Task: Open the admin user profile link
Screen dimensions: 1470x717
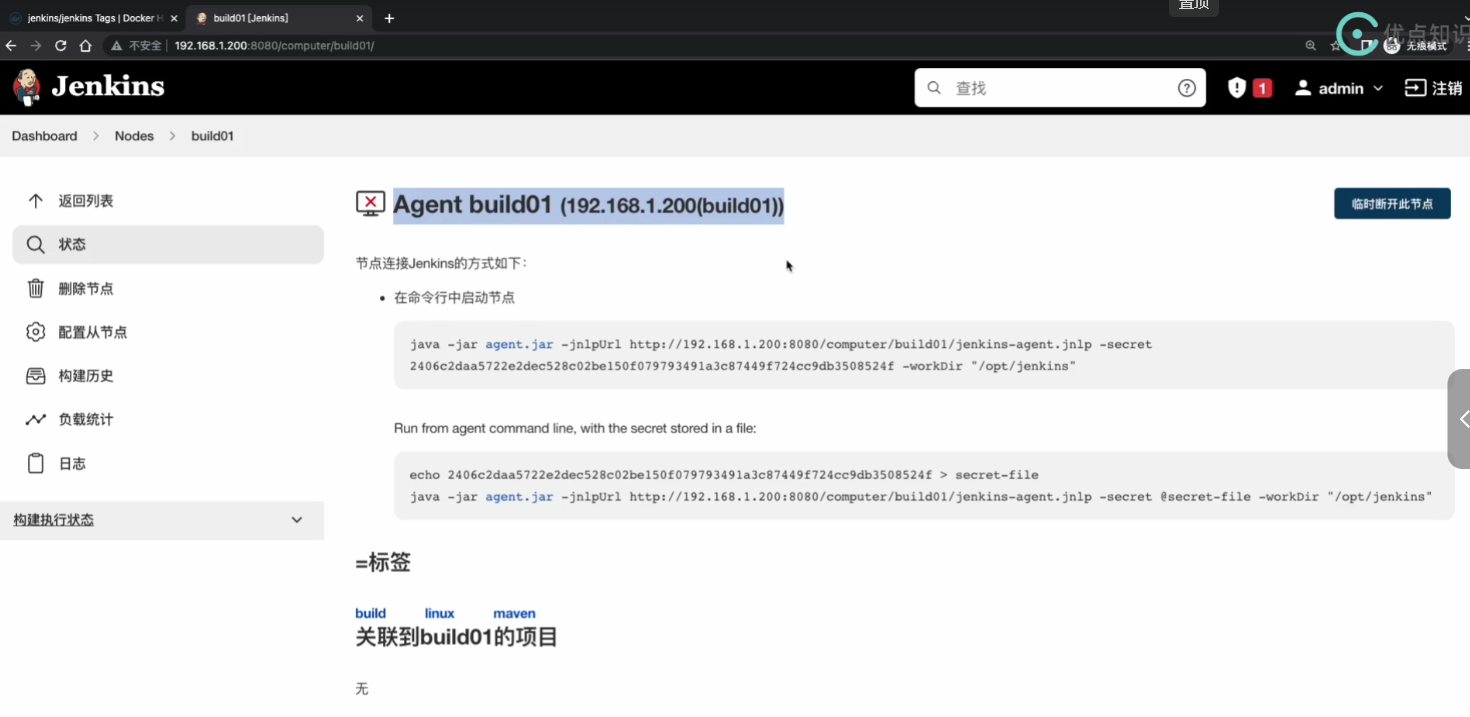Action: 1330,88
